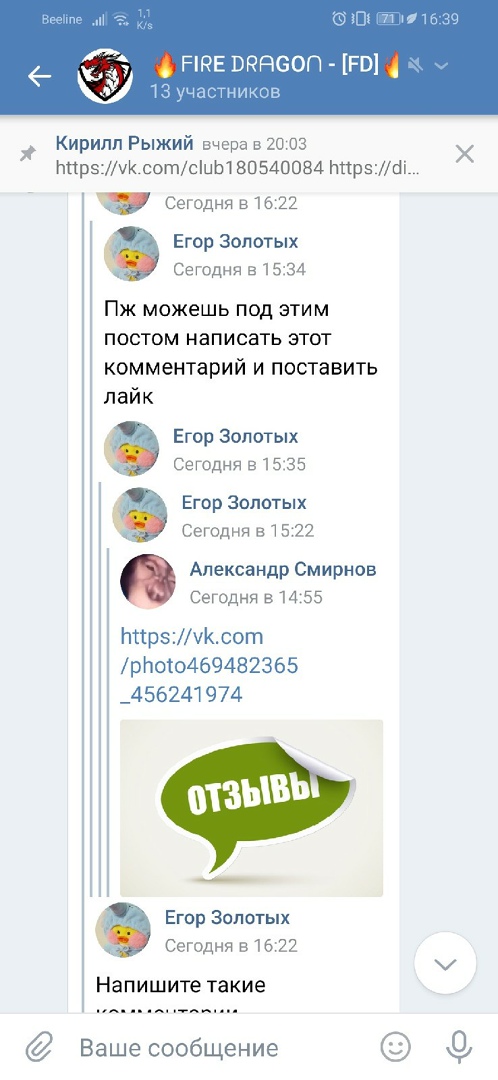The image size is (498, 1080).
Task: Open the Fire Dragon group avatar
Action: pyautogui.click(x=105, y=76)
